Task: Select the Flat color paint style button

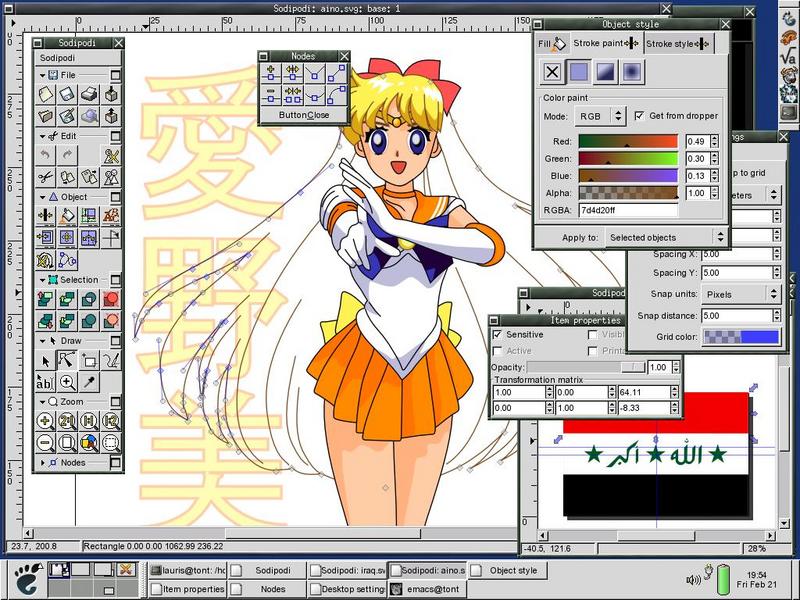Action: point(579,72)
